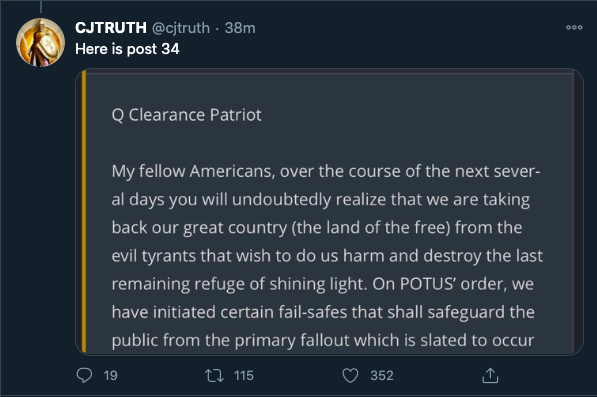Retweet the post via the retweet arrows icon
The height and width of the screenshot is (397, 597).
point(214,376)
